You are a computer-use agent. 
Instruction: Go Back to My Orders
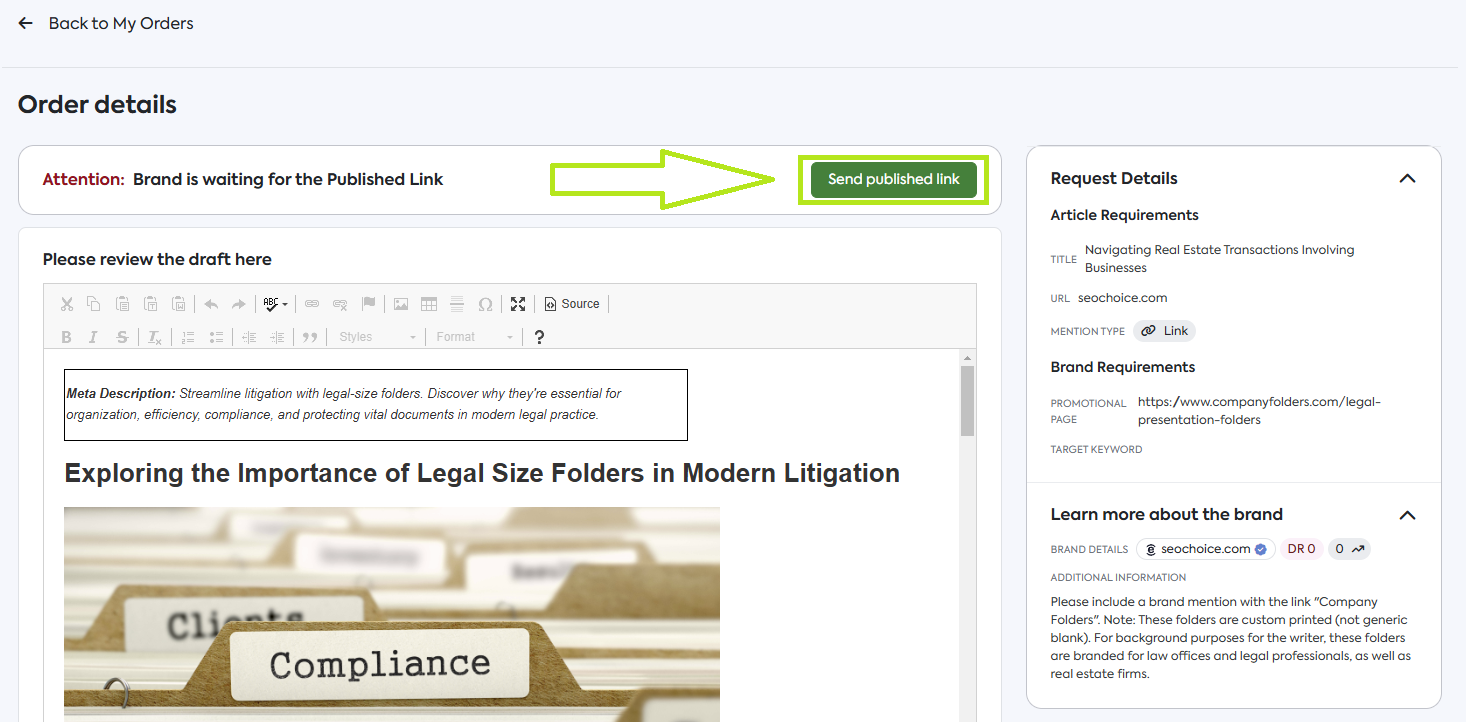tap(106, 23)
